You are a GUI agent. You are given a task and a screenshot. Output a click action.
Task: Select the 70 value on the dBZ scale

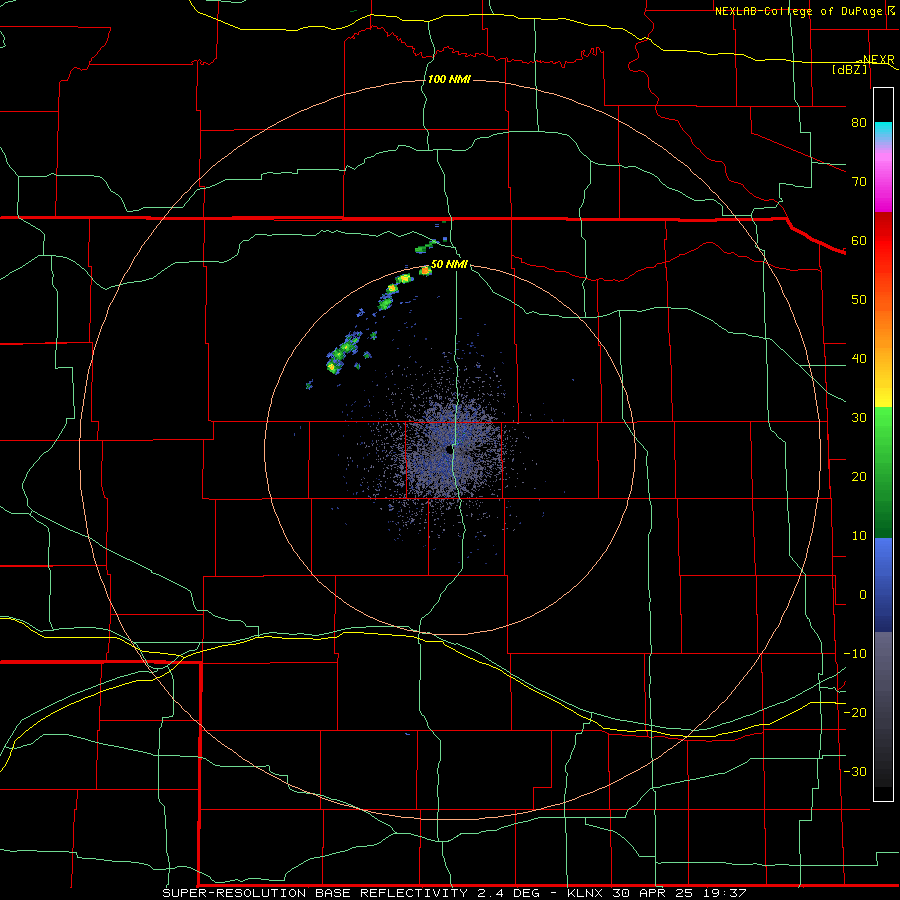coord(859,181)
